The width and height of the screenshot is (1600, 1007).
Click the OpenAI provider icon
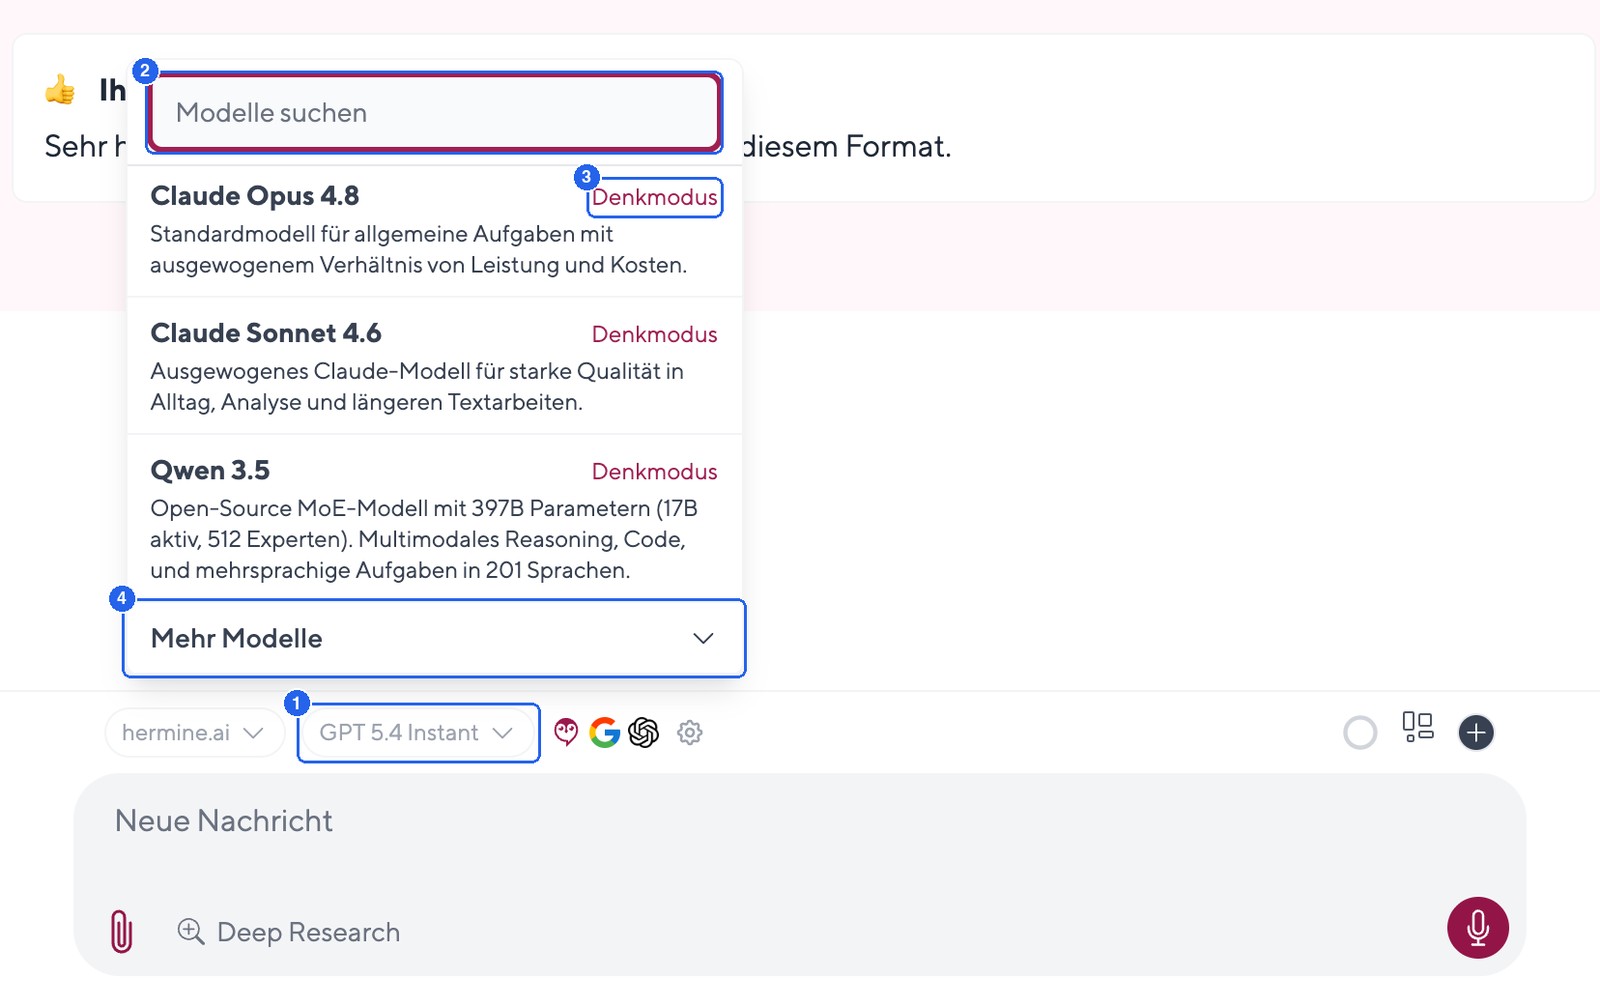644,733
